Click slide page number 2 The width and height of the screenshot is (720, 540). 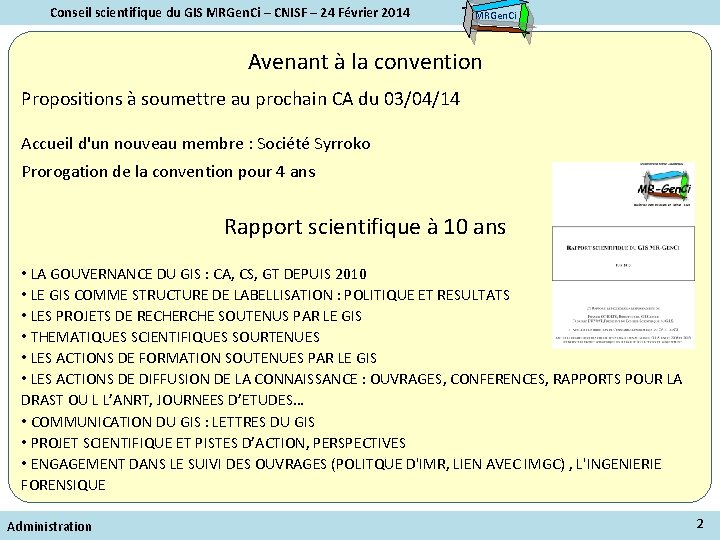(x=700, y=524)
